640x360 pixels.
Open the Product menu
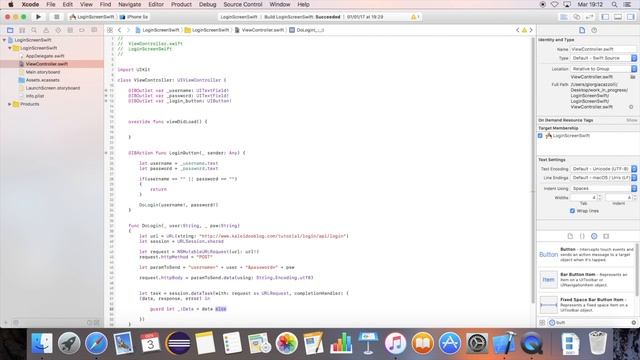pos(181,4)
